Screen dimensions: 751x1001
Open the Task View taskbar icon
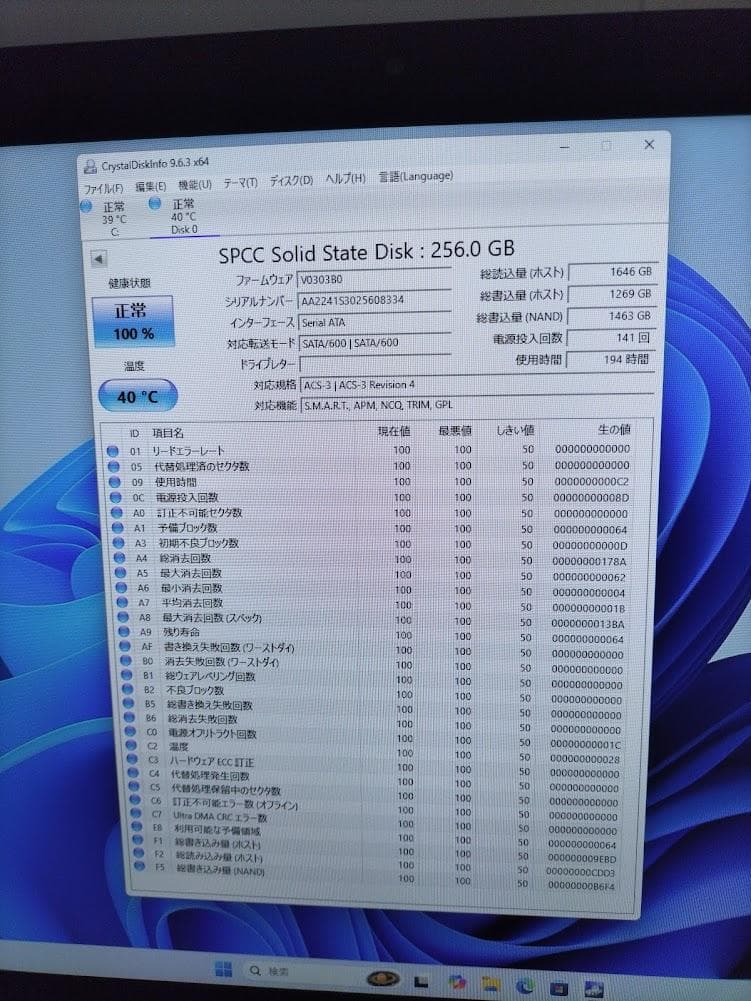coord(421,981)
